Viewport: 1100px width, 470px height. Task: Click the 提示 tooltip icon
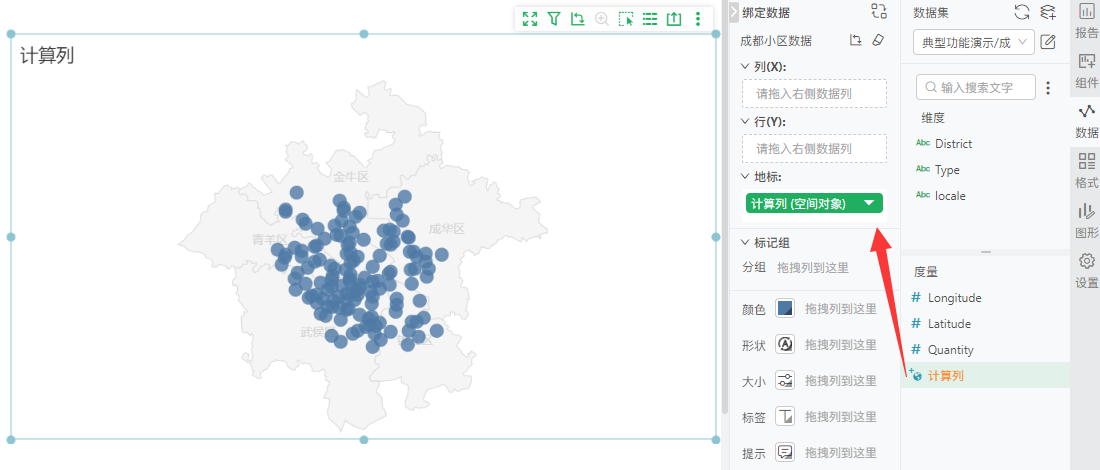coord(785,452)
